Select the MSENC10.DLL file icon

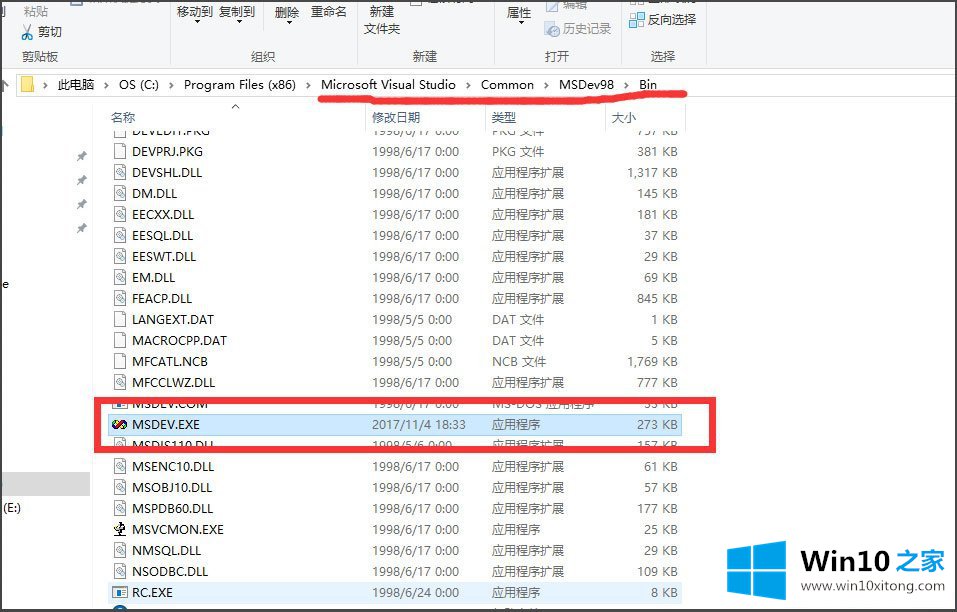[x=120, y=466]
